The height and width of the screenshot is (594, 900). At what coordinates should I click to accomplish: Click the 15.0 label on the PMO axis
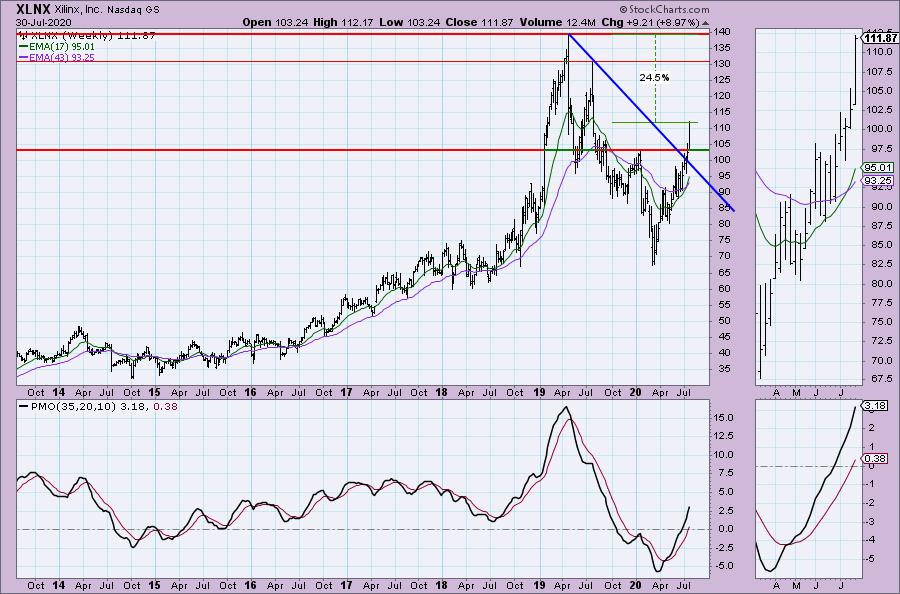pyautogui.click(x=724, y=418)
